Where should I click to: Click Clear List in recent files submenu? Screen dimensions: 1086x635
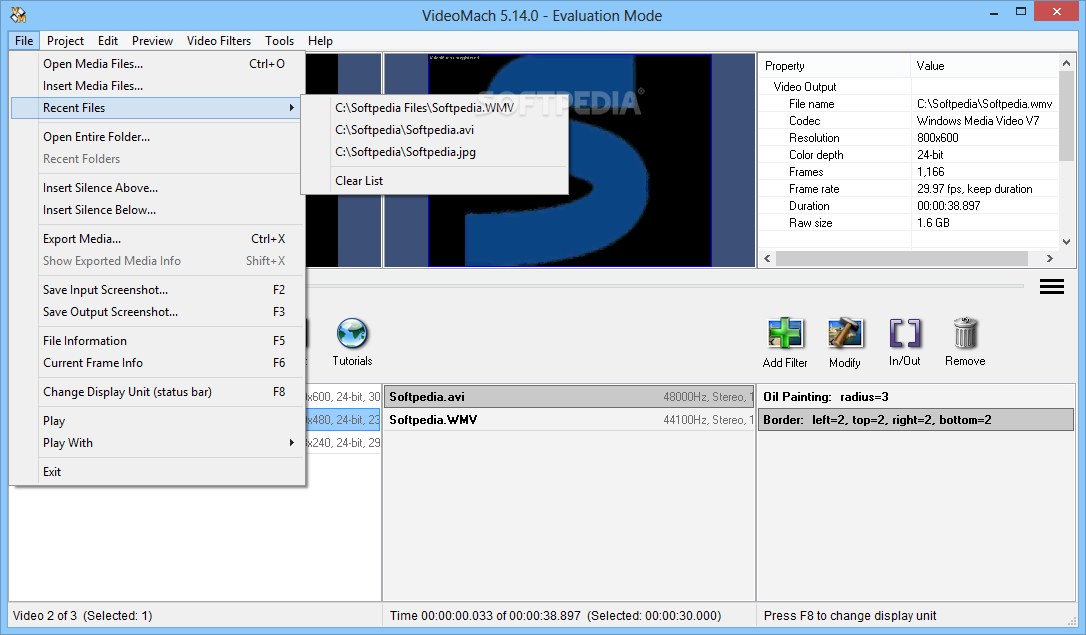(435, 181)
